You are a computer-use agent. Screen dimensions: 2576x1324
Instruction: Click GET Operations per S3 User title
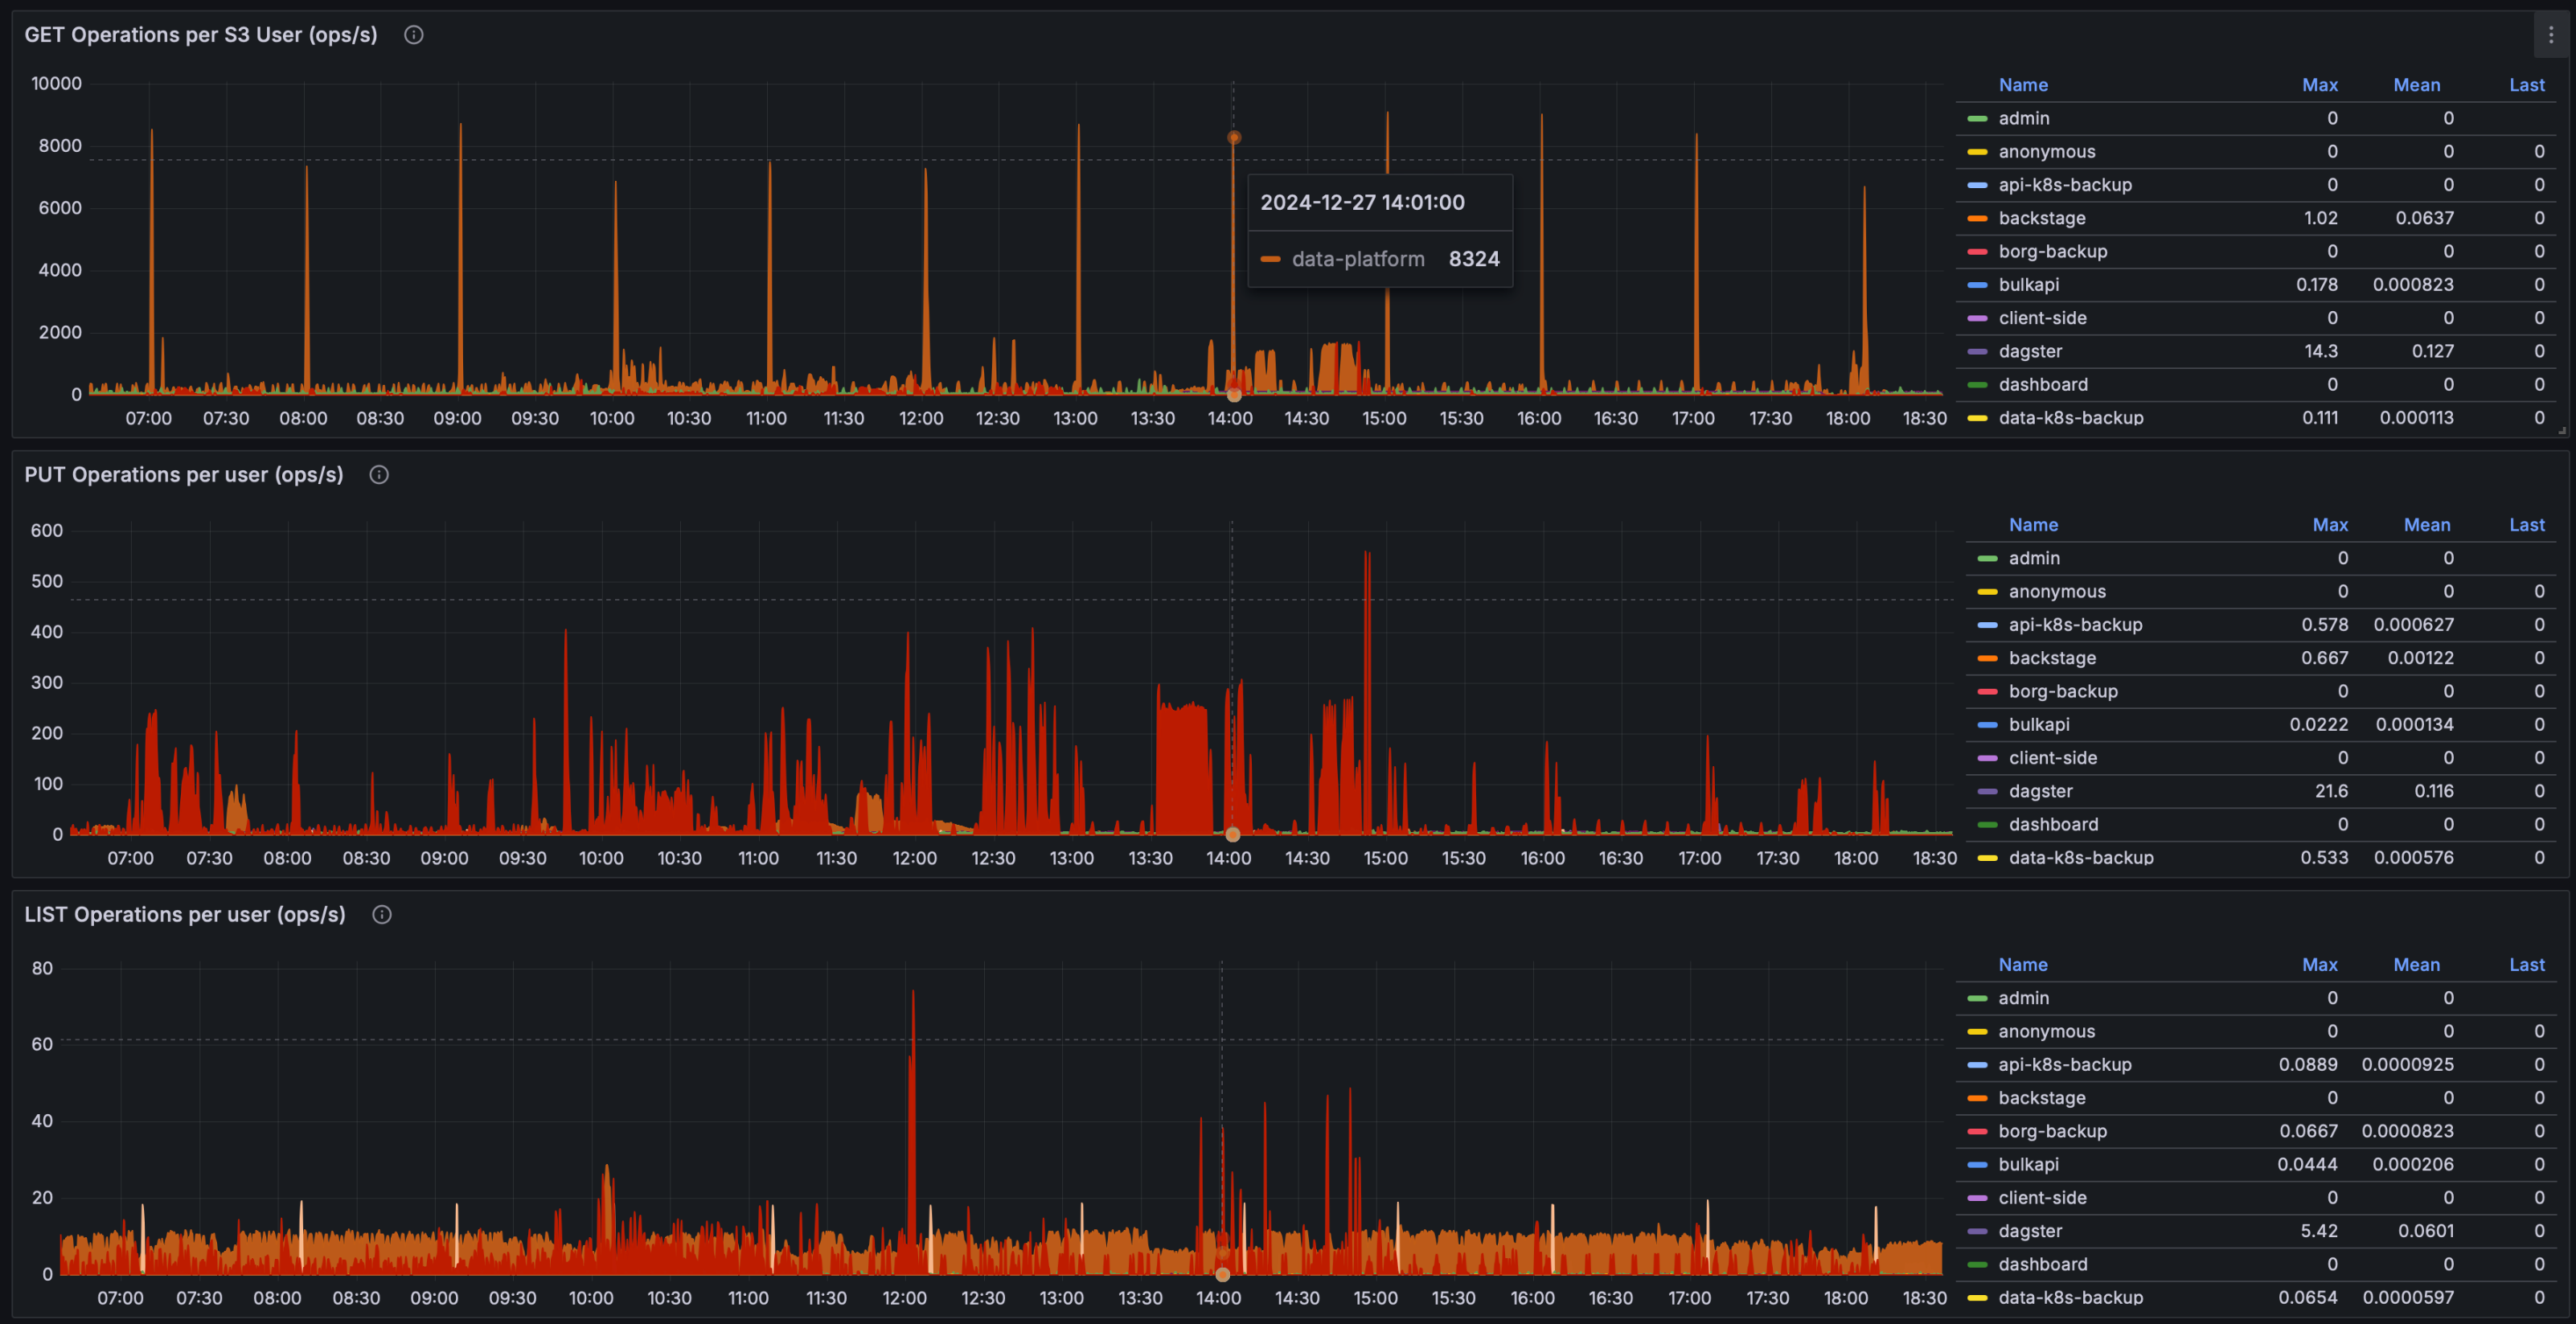201,35
